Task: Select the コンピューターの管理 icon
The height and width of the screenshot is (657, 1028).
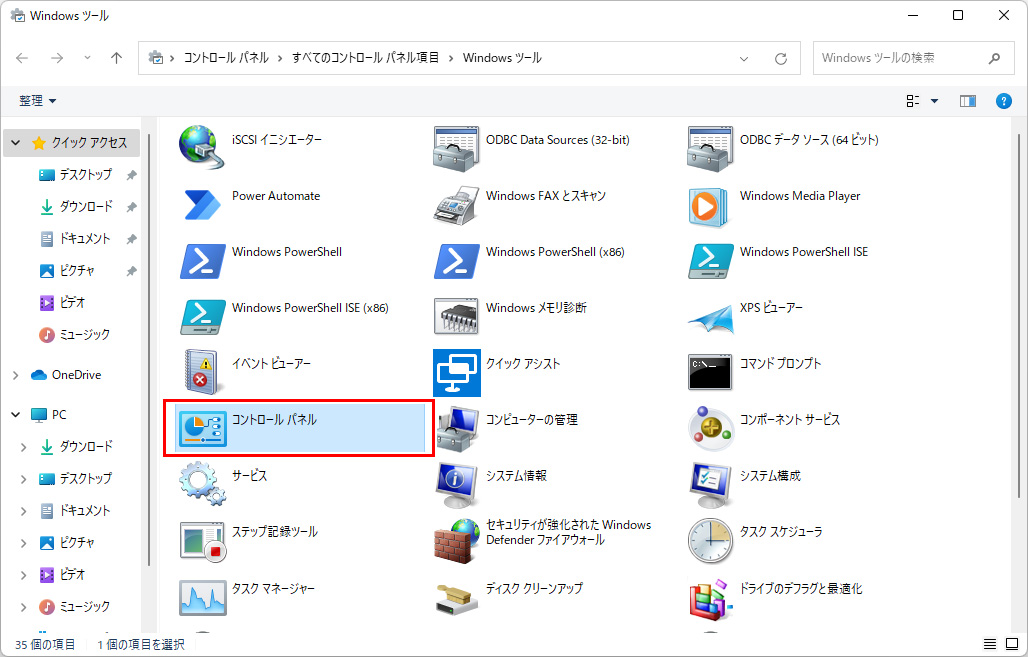Action: point(457,429)
